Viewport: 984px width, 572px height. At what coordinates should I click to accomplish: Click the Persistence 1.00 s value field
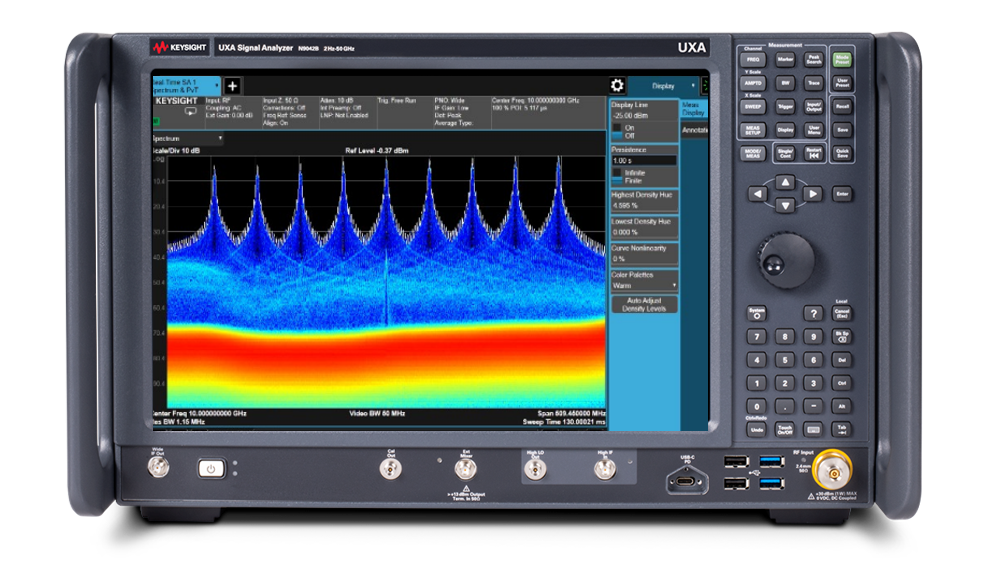pyautogui.click(x=644, y=160)
